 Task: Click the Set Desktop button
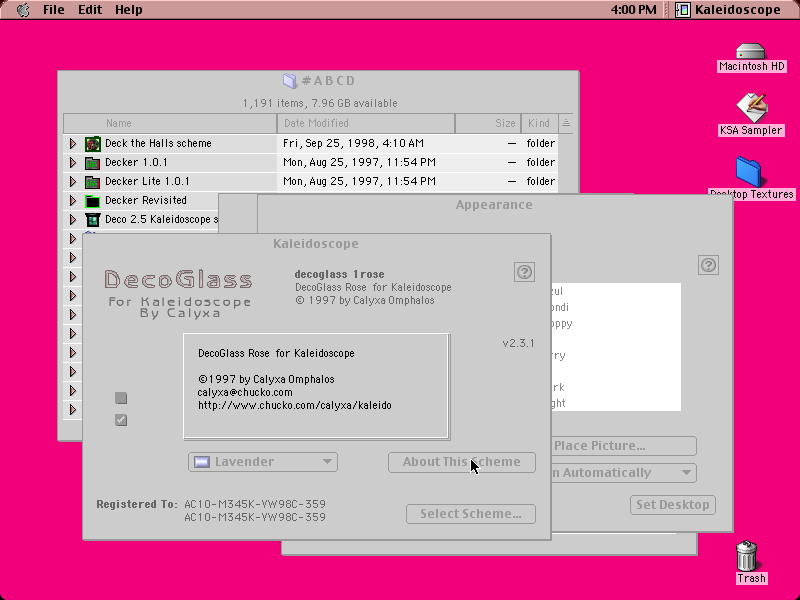[672, 505]
